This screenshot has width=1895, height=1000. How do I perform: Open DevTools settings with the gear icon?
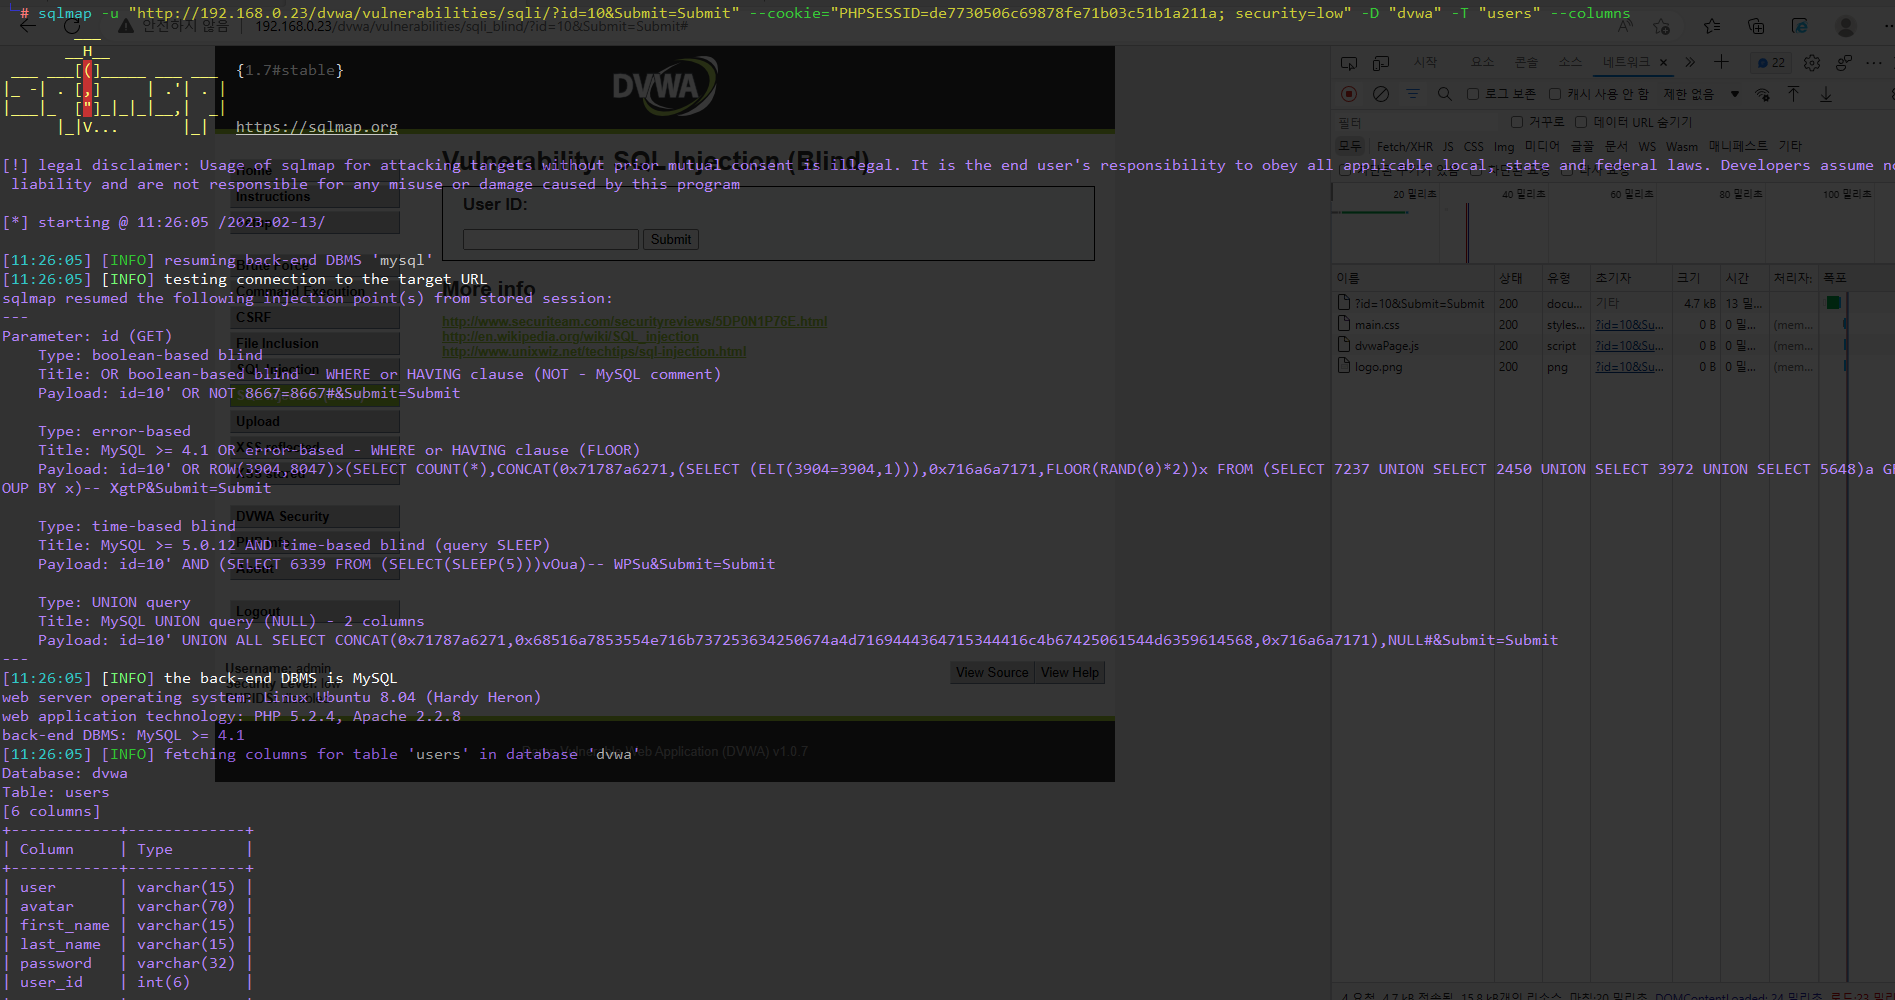pos(1812,63)
